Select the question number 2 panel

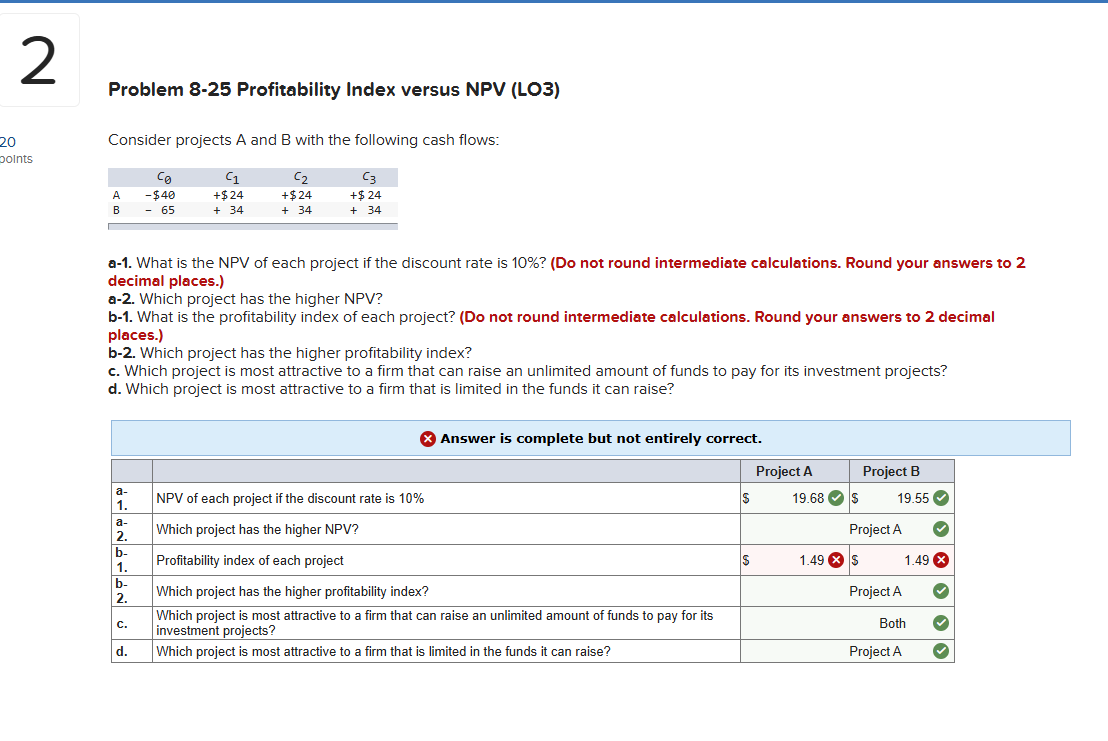point(39,59)
